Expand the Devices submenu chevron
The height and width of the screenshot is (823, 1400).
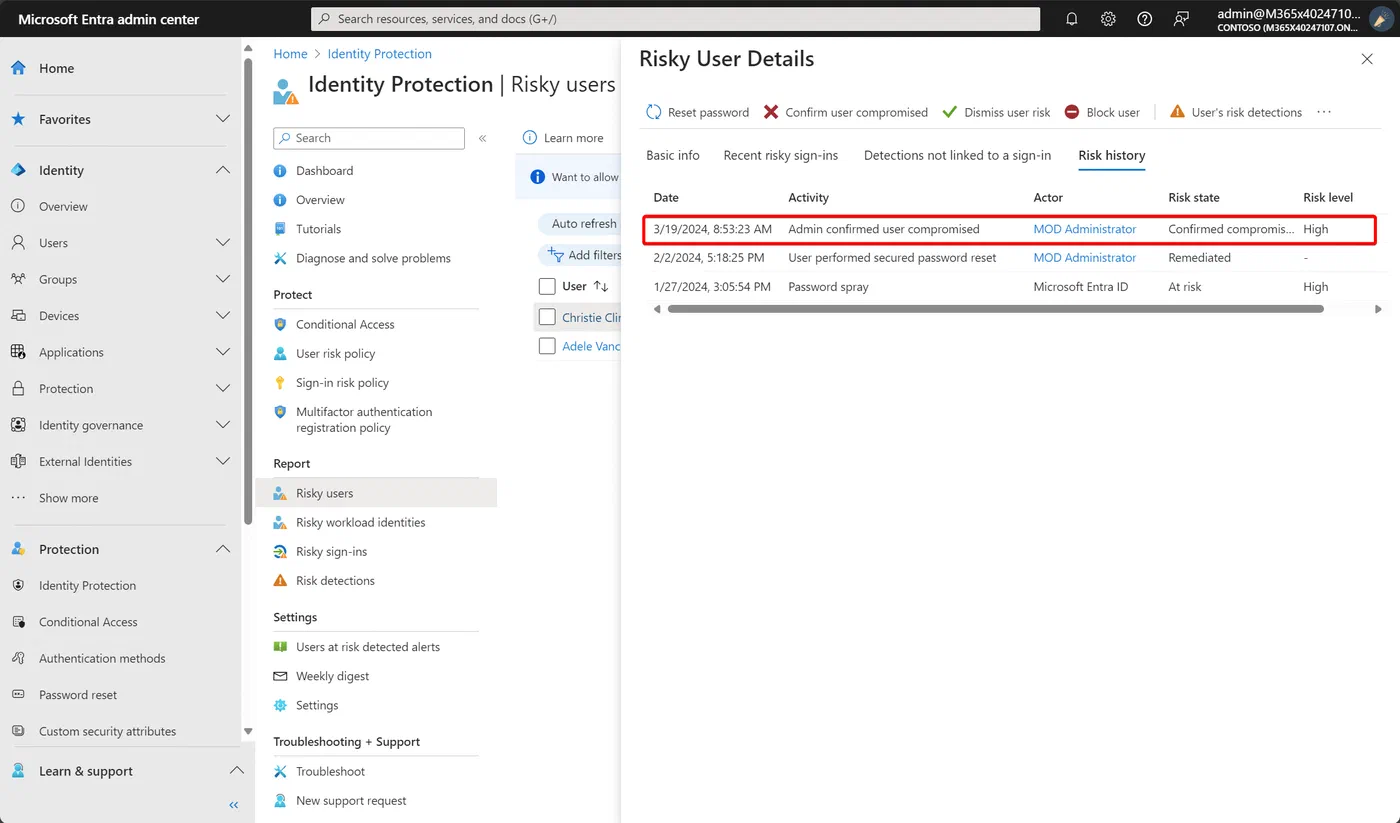tap(223, 316)
